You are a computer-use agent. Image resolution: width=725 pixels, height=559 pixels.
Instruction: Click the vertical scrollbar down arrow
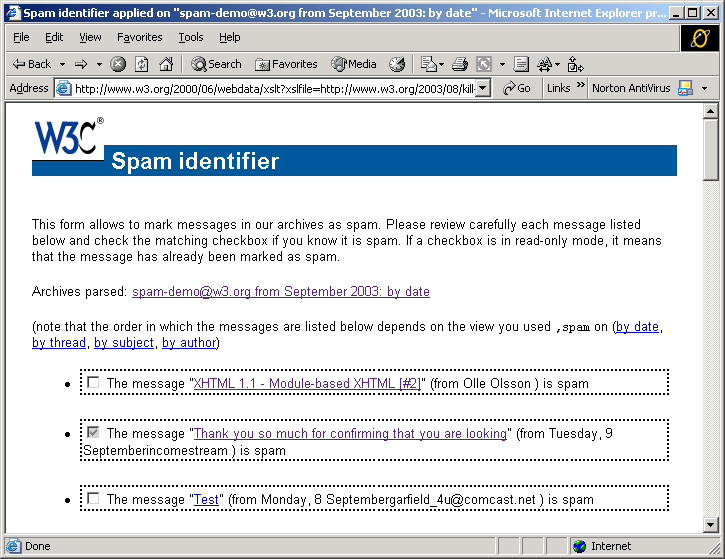coord(710,524)
